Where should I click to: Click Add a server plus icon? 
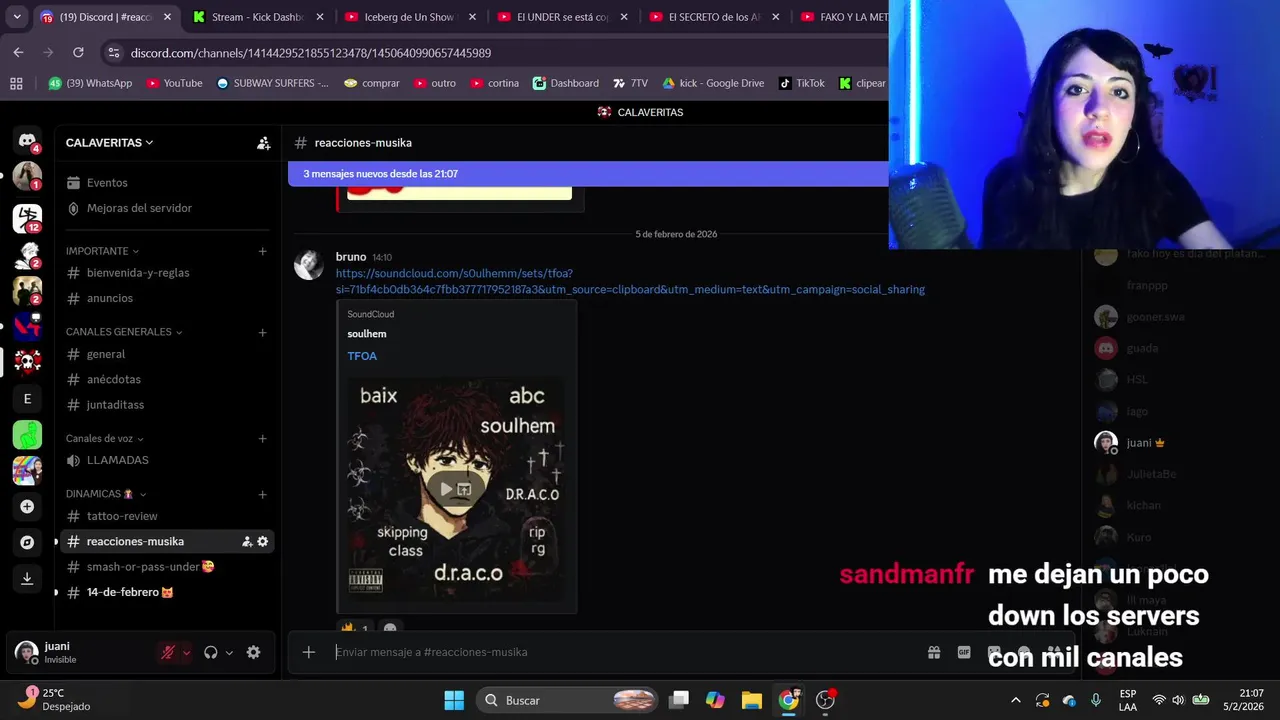click(x=27, y=506)
